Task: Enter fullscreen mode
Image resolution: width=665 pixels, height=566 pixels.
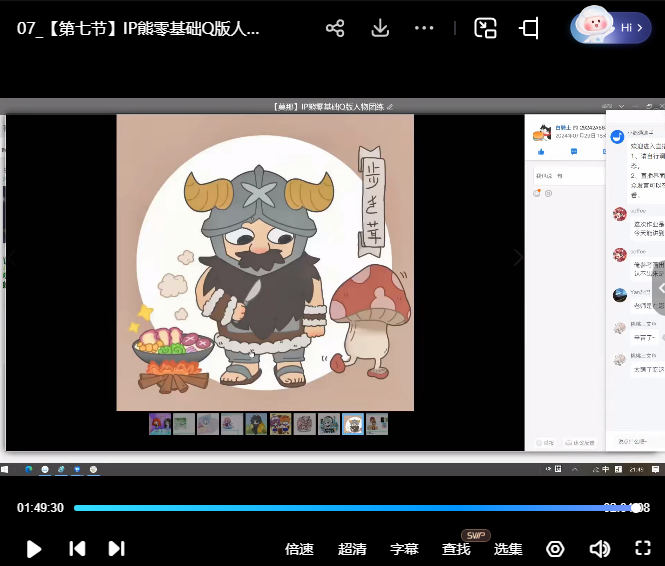Action: 643,548
